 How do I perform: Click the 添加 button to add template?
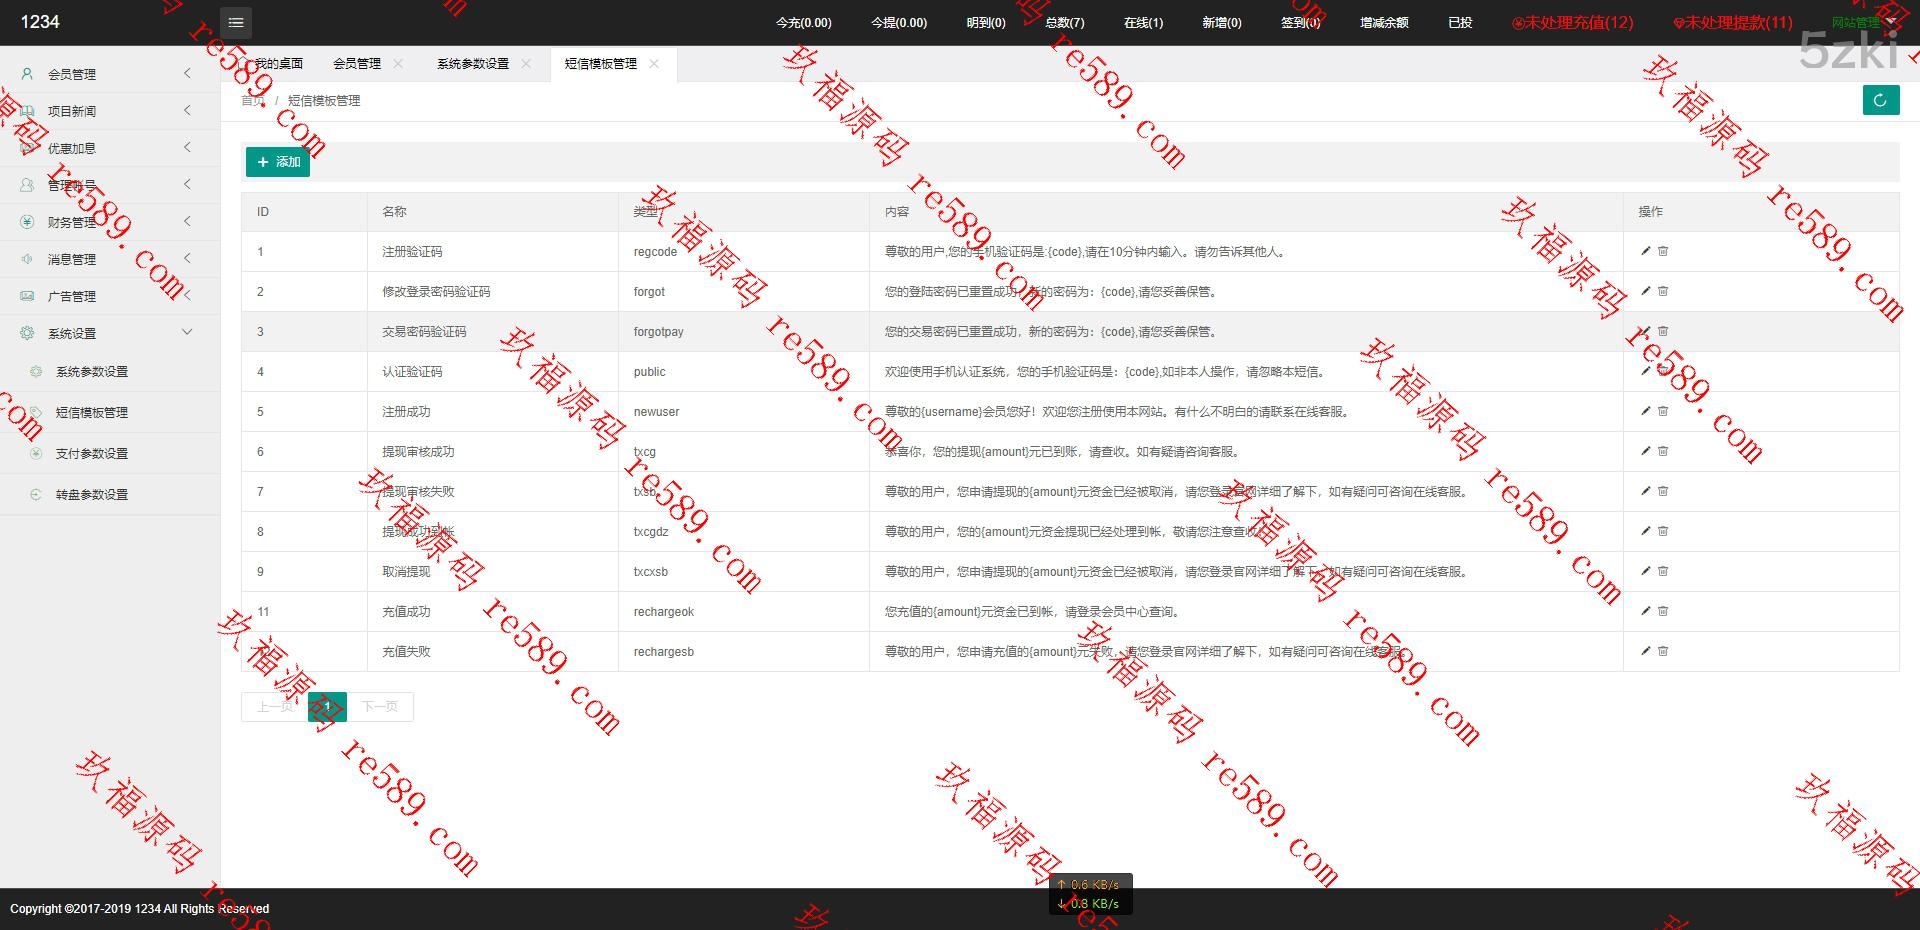[278, 162]
